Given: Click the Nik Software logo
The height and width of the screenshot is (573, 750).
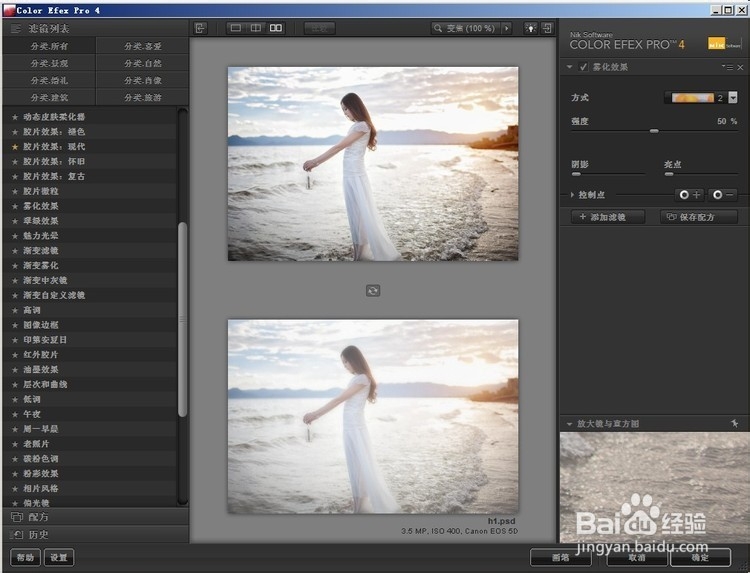Looking at the screenshot, I should [724, 44].
